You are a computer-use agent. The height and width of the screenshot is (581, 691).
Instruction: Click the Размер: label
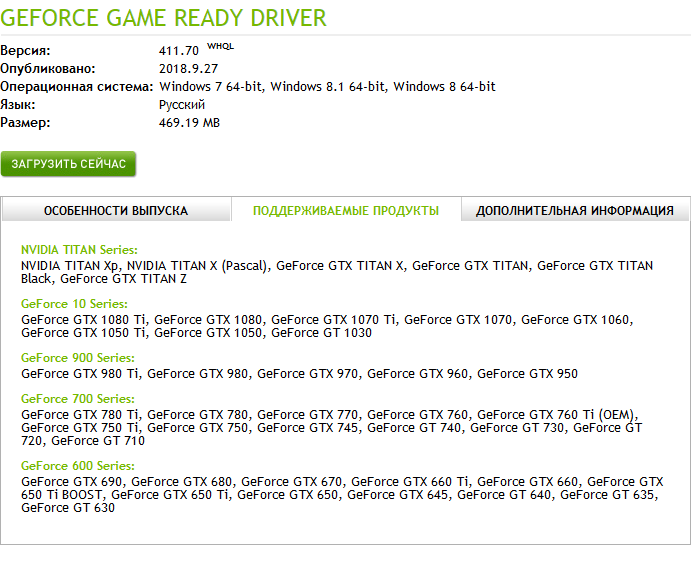(25, 123)
